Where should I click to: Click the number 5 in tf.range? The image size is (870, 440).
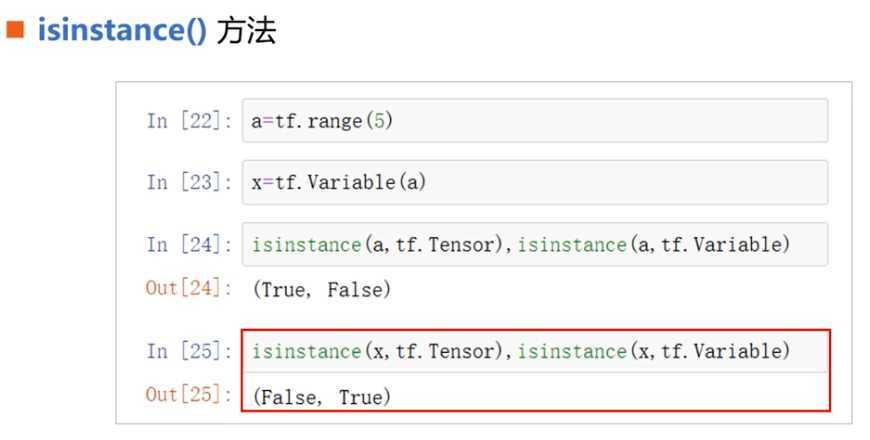coord(380,120)
